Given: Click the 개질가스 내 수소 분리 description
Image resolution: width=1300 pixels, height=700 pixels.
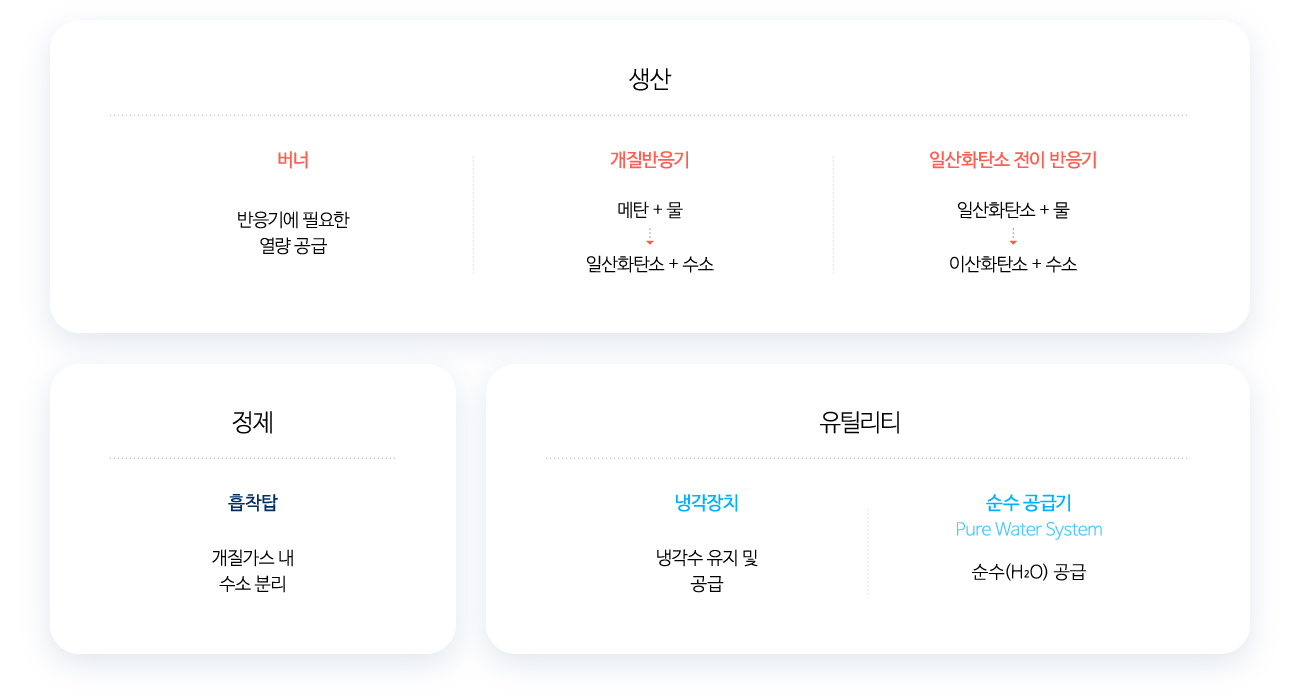Looking at the screenshot, I should click(x=253, y=570).
